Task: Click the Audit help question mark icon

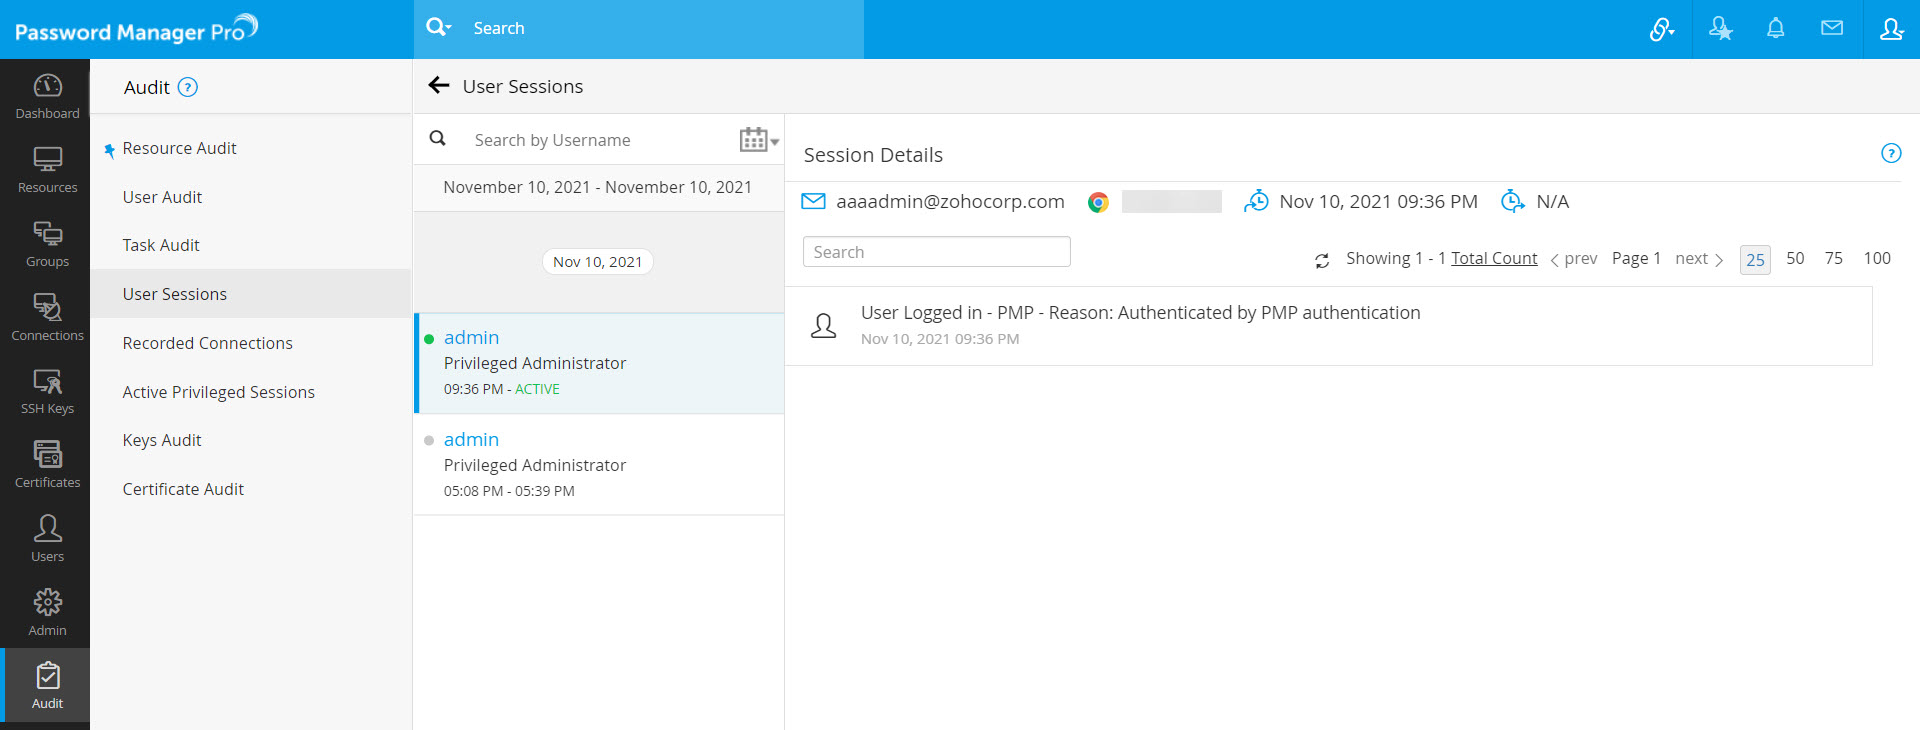Action: 187,88
